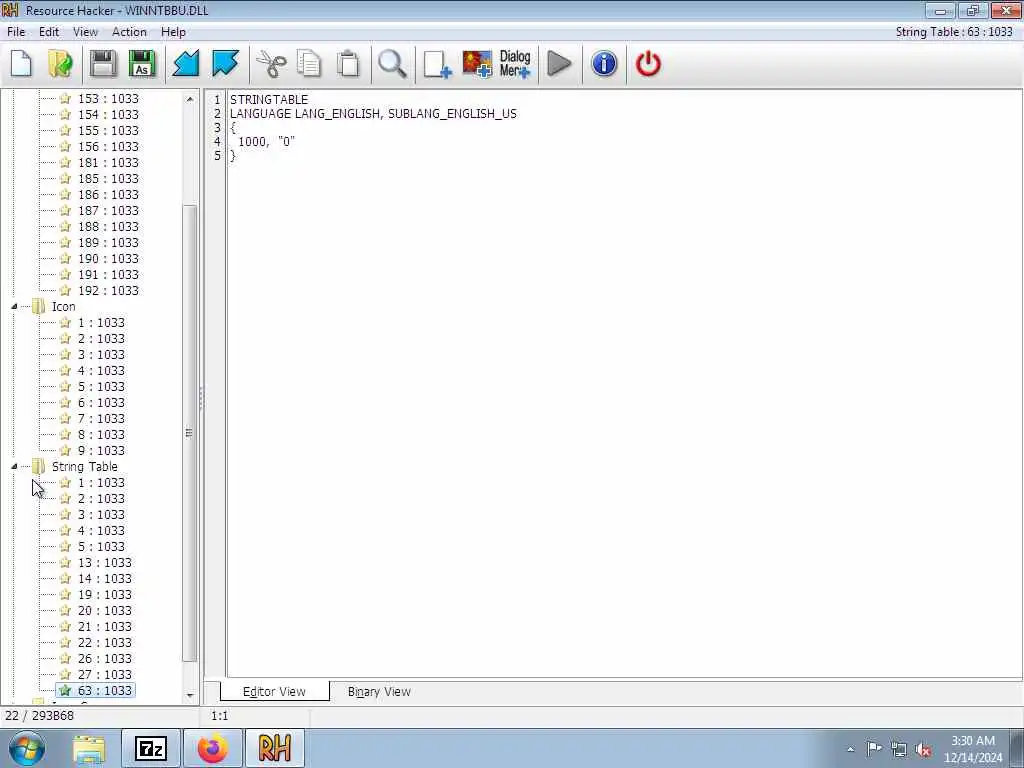1024x768 pixels.
Task: Copy with the two-pages toolbar icon
Action: pos(309,64)
